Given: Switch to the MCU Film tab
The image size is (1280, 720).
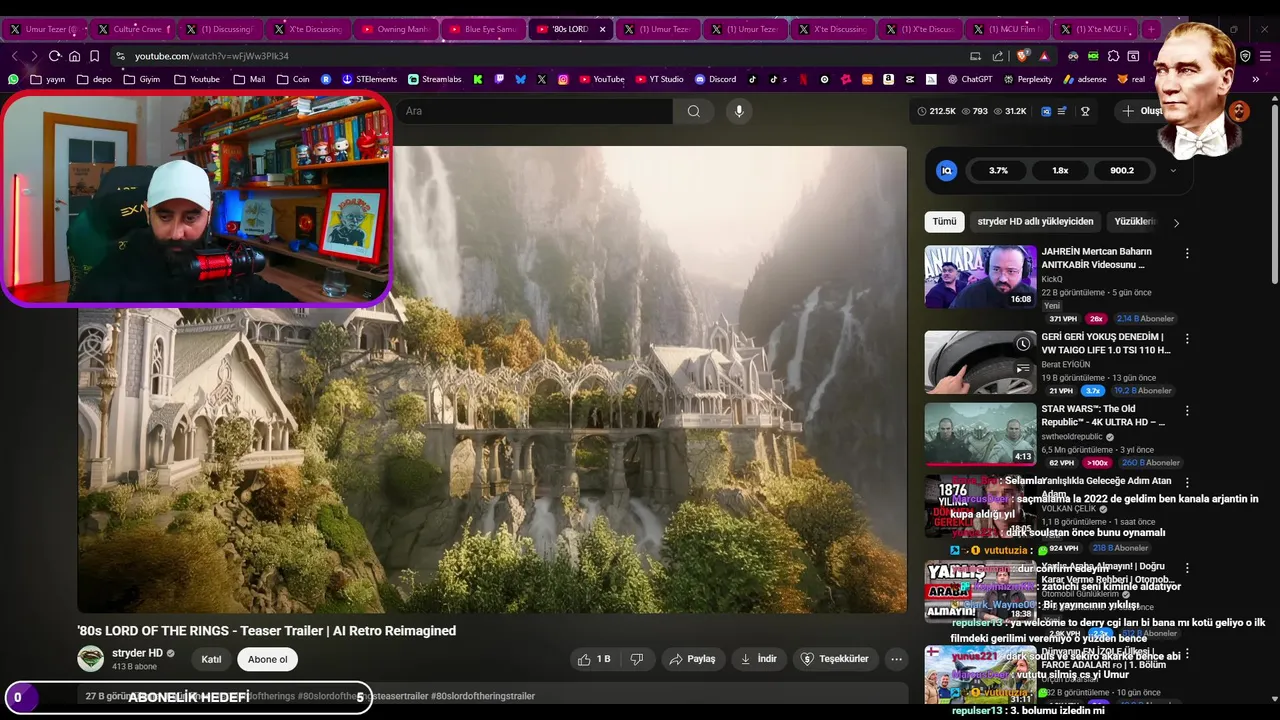Looking at the screenshot, I should pos(1010,29).
